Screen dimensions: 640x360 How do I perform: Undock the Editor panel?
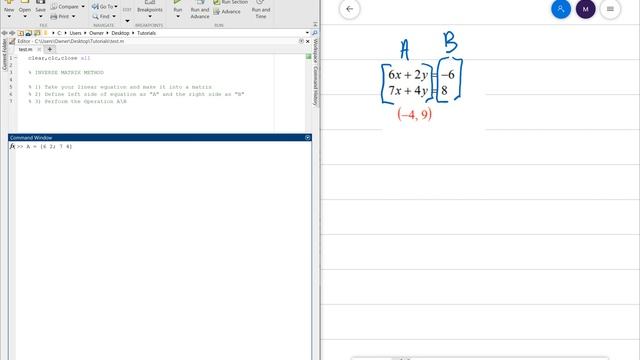pos(301,41)
